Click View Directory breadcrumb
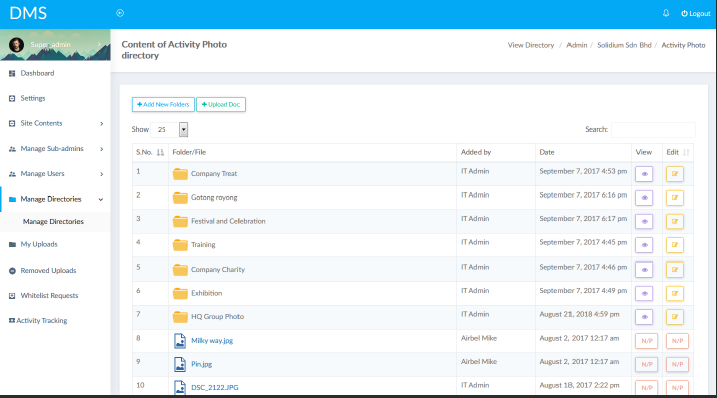Image resolution: width=717 pixels, height=398 pixels. [530, 45]
